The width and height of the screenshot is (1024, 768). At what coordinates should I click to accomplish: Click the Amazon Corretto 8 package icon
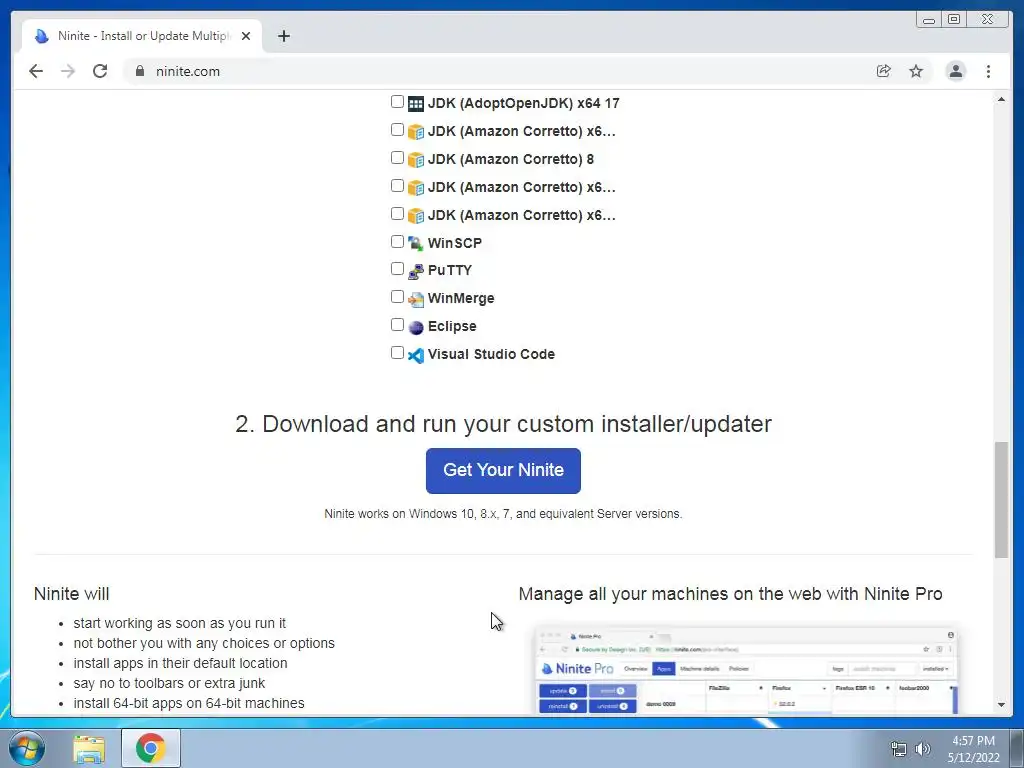(416, 160)
